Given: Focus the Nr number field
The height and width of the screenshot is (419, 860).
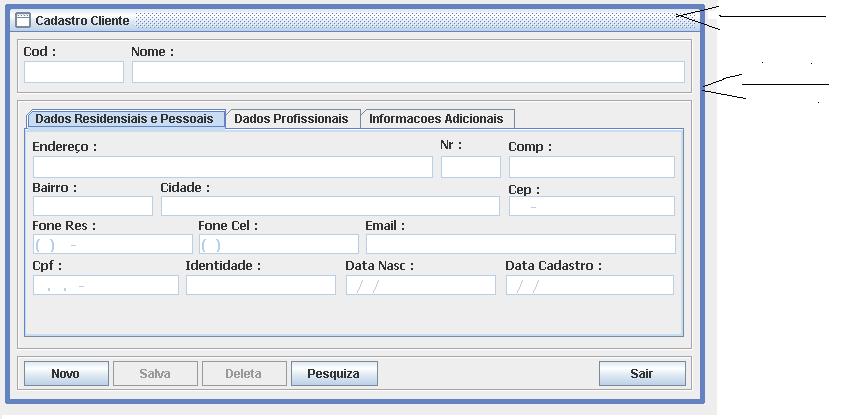Looking at the screenshot, I should tap(471, 167).
